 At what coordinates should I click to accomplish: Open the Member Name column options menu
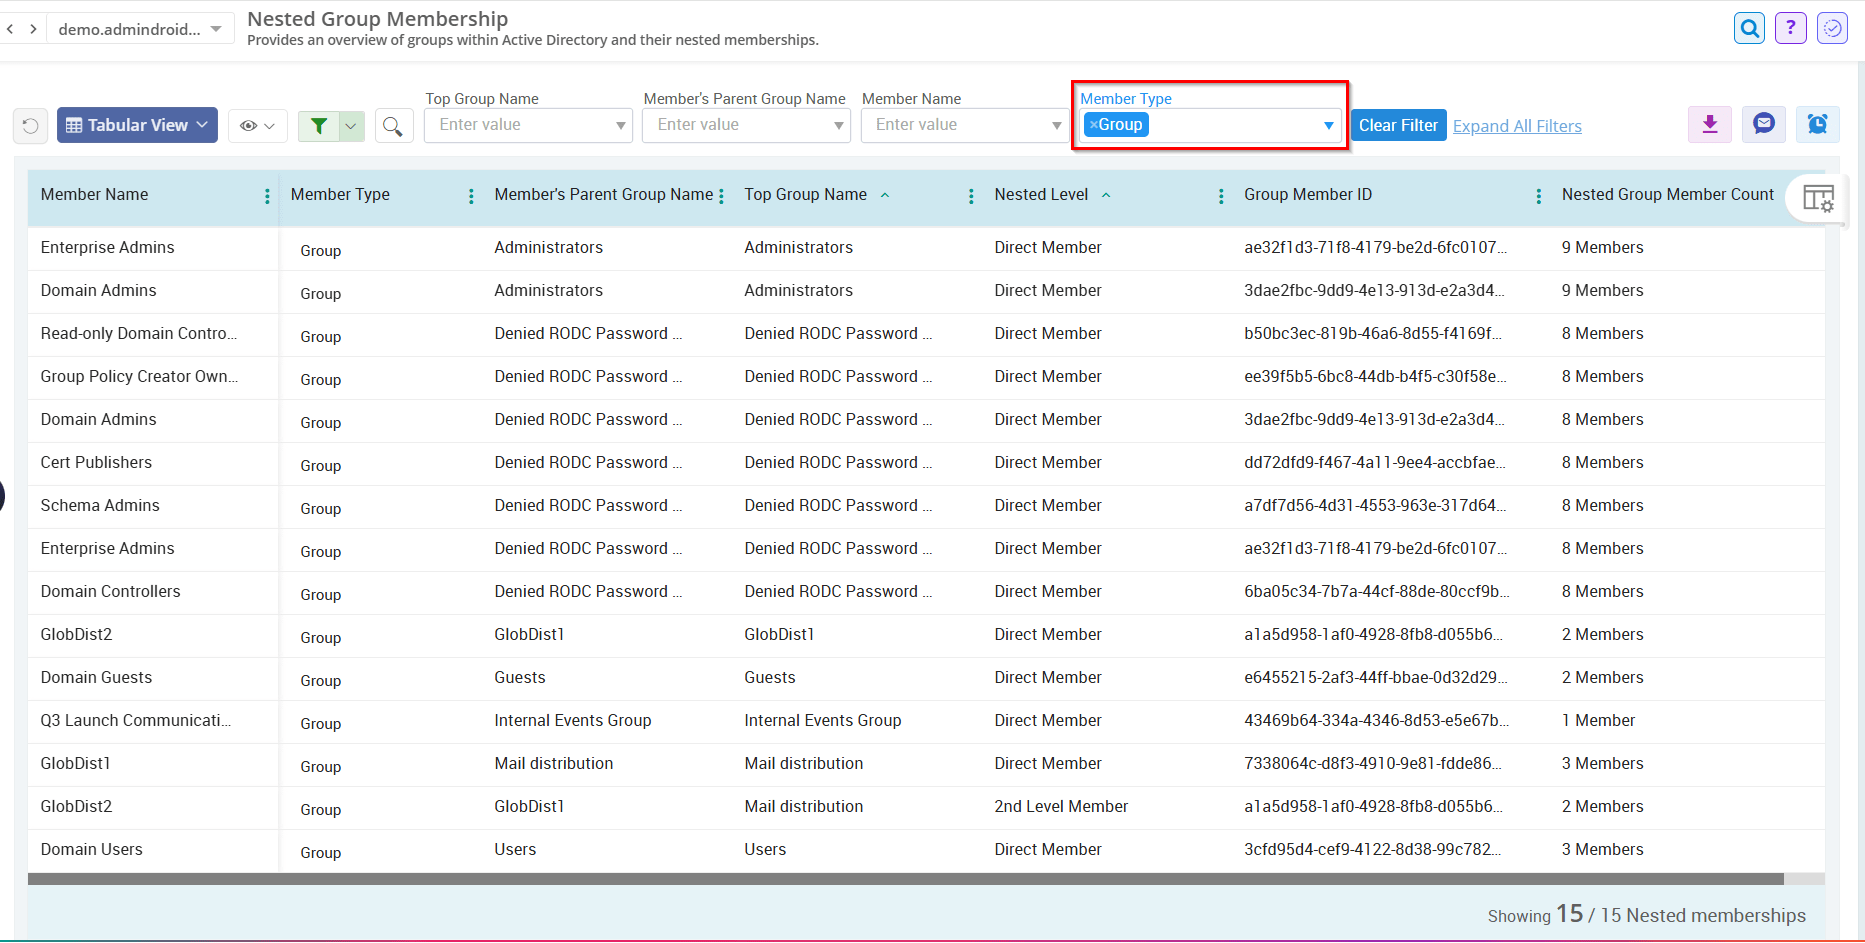(267, 196)
